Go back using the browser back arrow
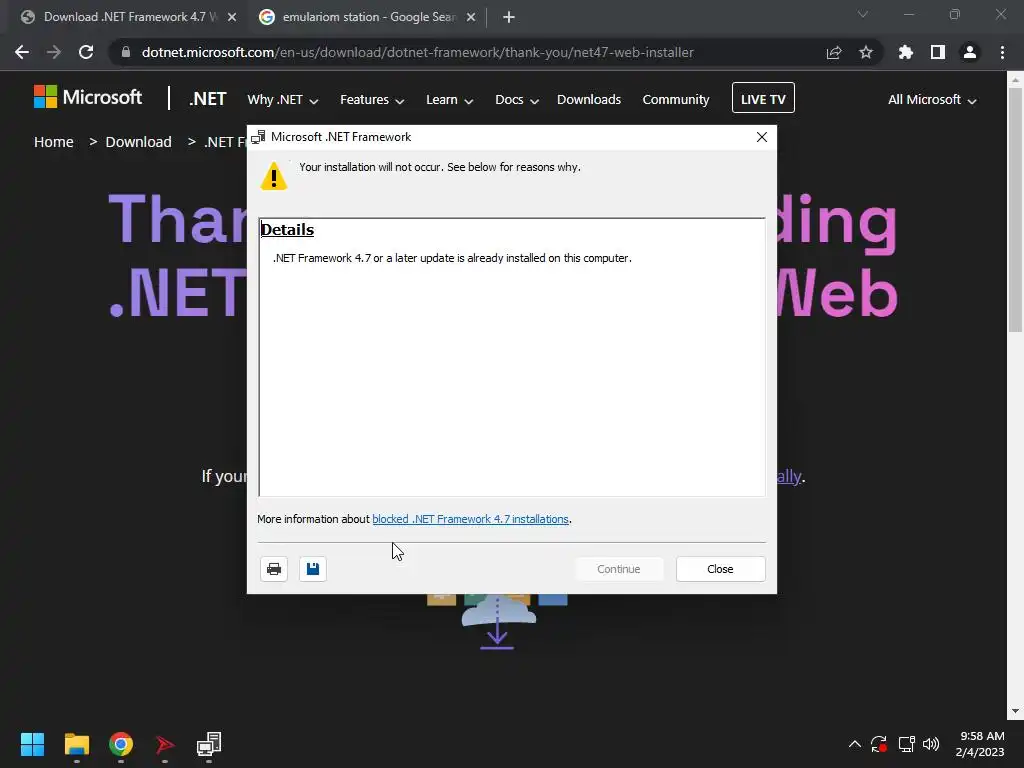This screenshot has height=768, width=1024. click(22, 52)
